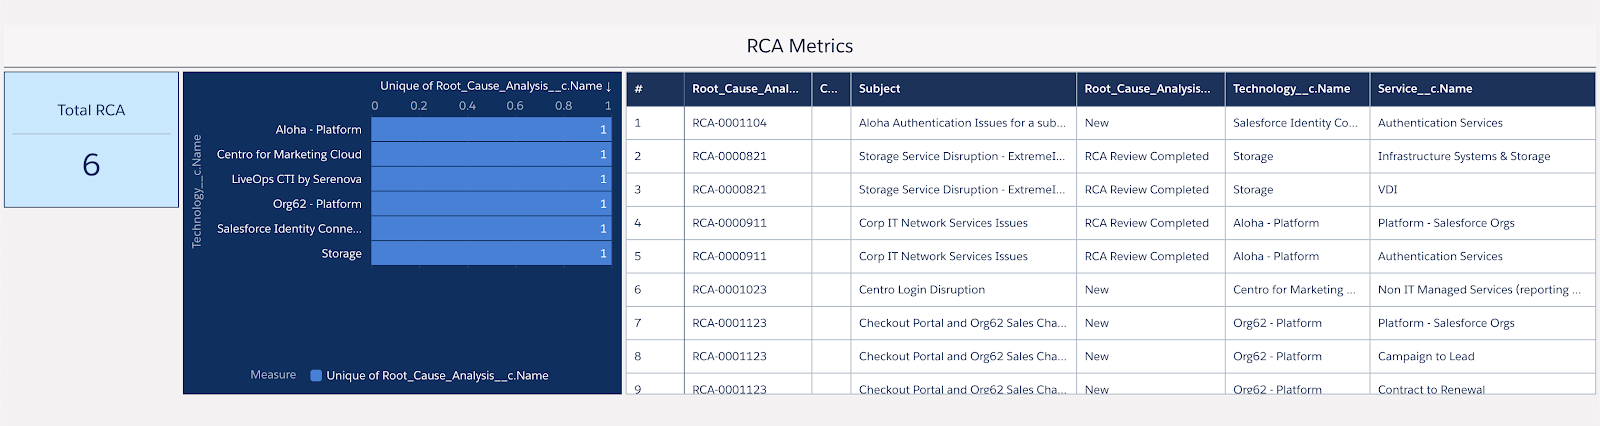Click the sort arrow beside Unique of Root_Cause_Analysis__c.Name

coord(608,86)
